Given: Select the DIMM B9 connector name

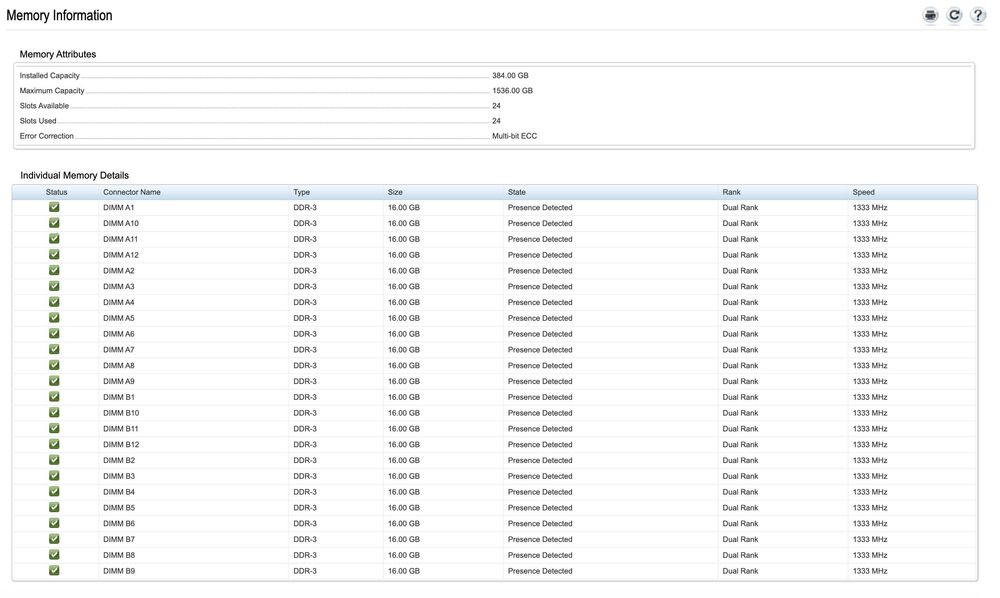Looking at the screenshot, I should (119, 571).
